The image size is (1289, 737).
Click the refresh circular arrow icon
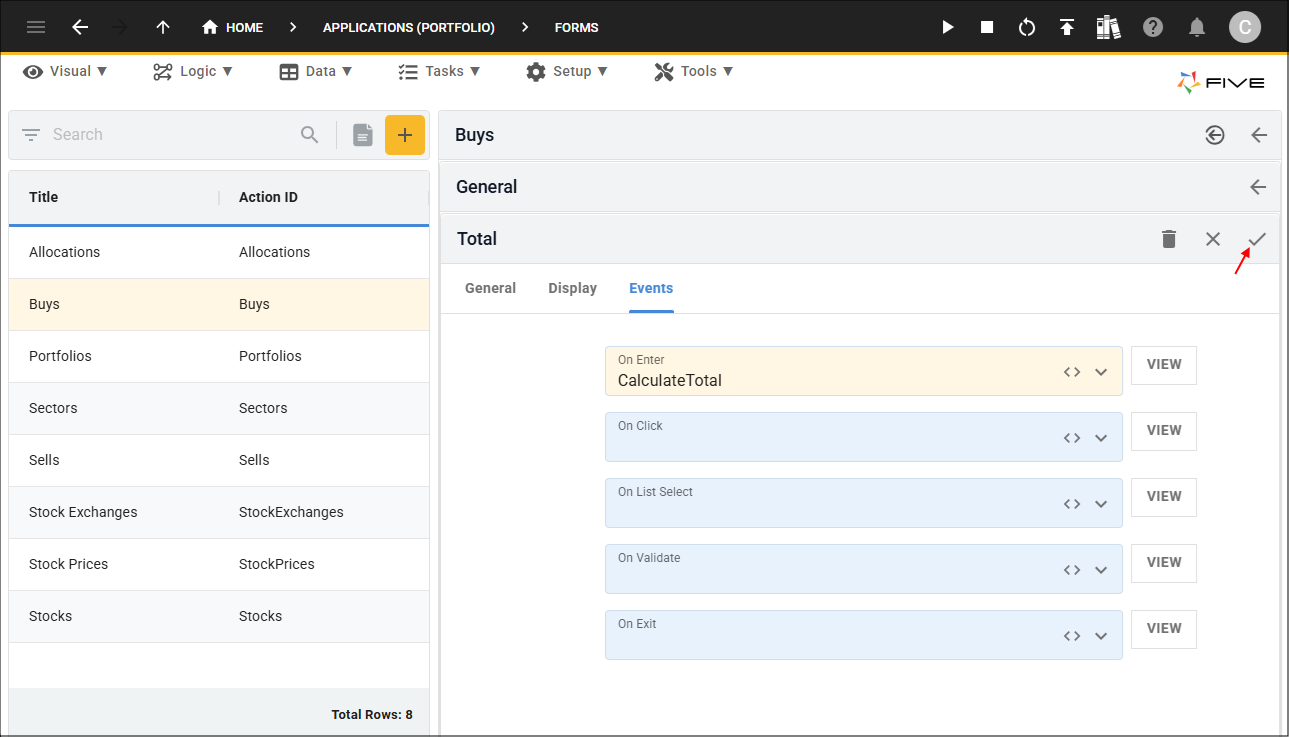(x=1027, y=27)
